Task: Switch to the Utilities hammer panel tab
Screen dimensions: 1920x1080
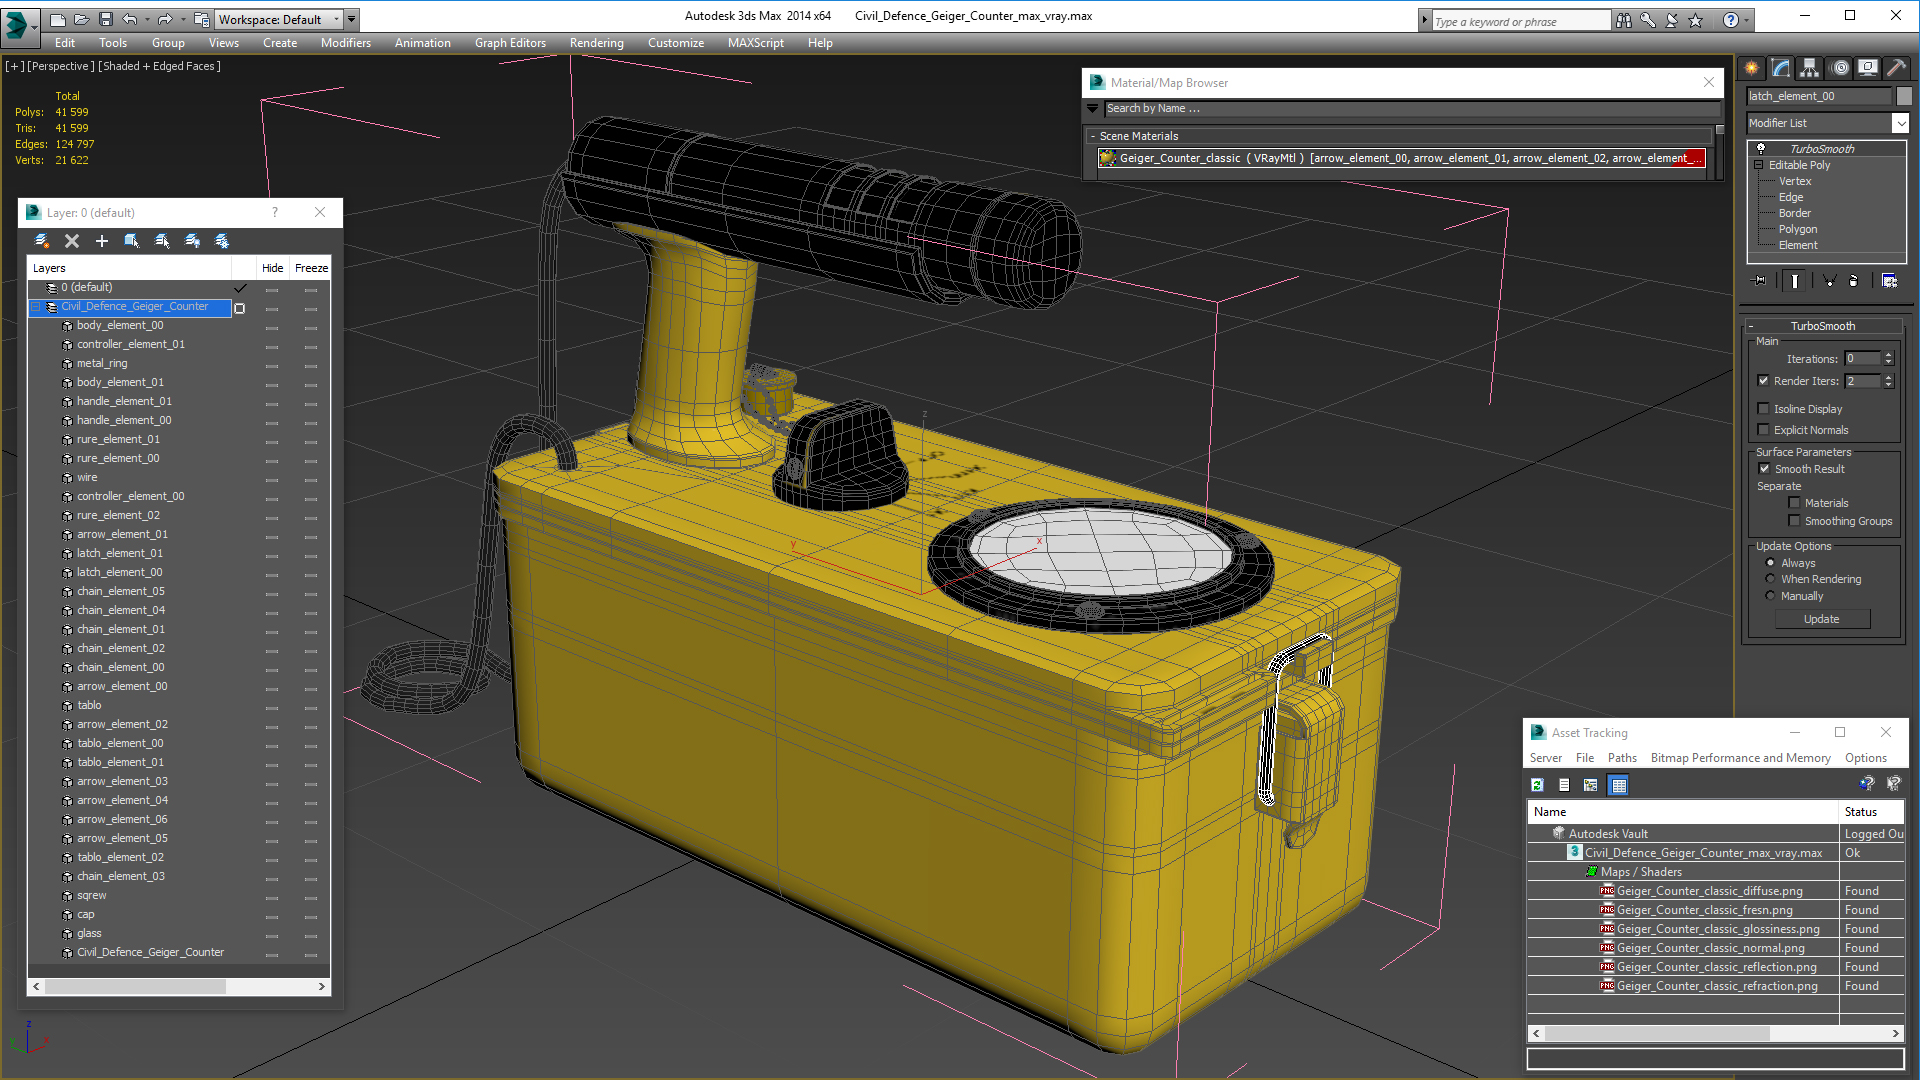Action: click(x=1897, y=68)
